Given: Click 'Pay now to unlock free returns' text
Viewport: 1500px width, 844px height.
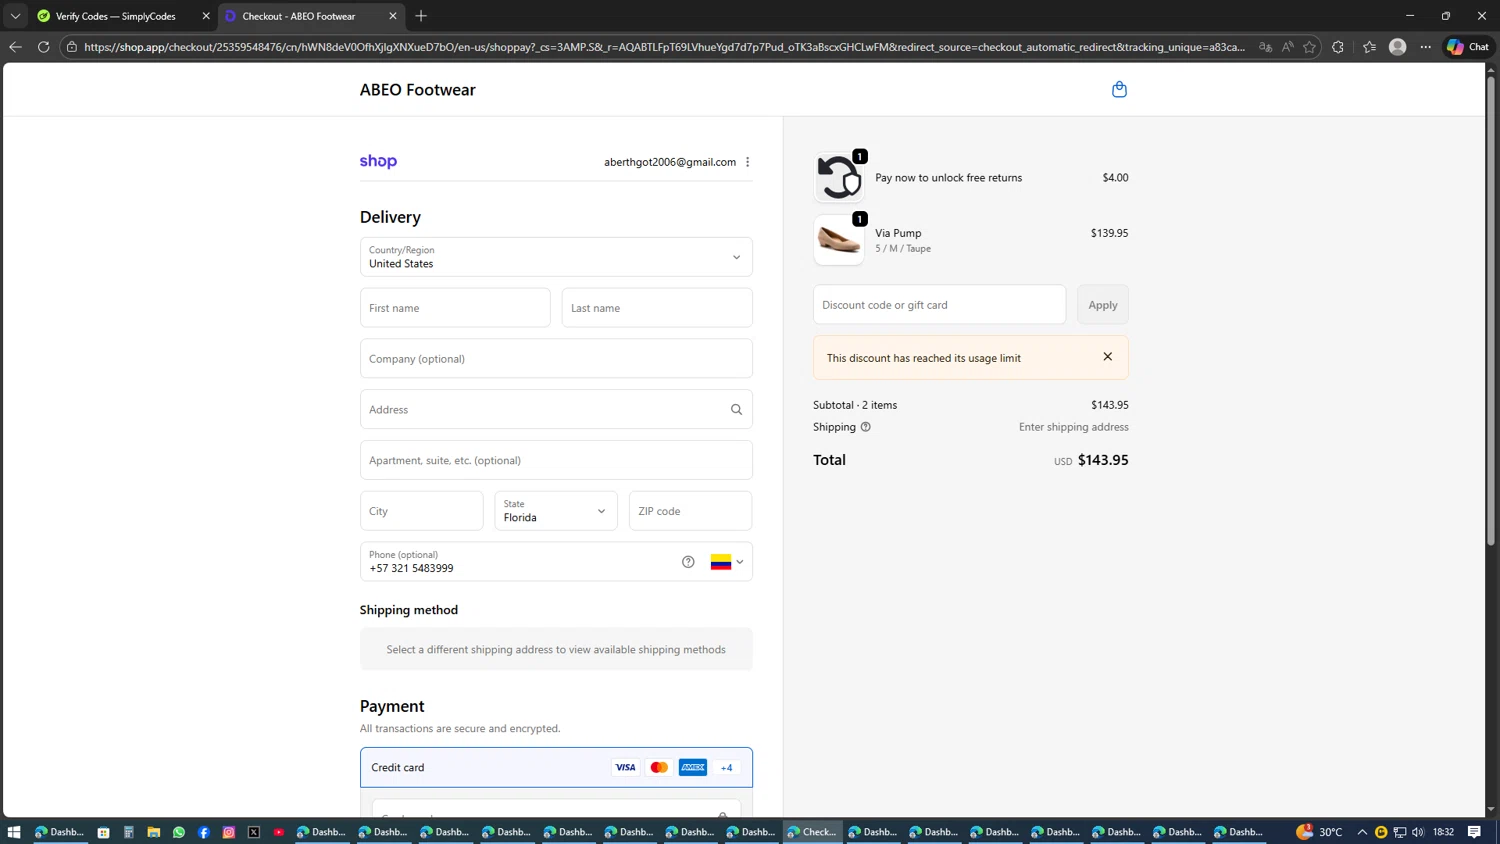Looking at the screenshot, I should pyautogui.click(x=948, y=178).
